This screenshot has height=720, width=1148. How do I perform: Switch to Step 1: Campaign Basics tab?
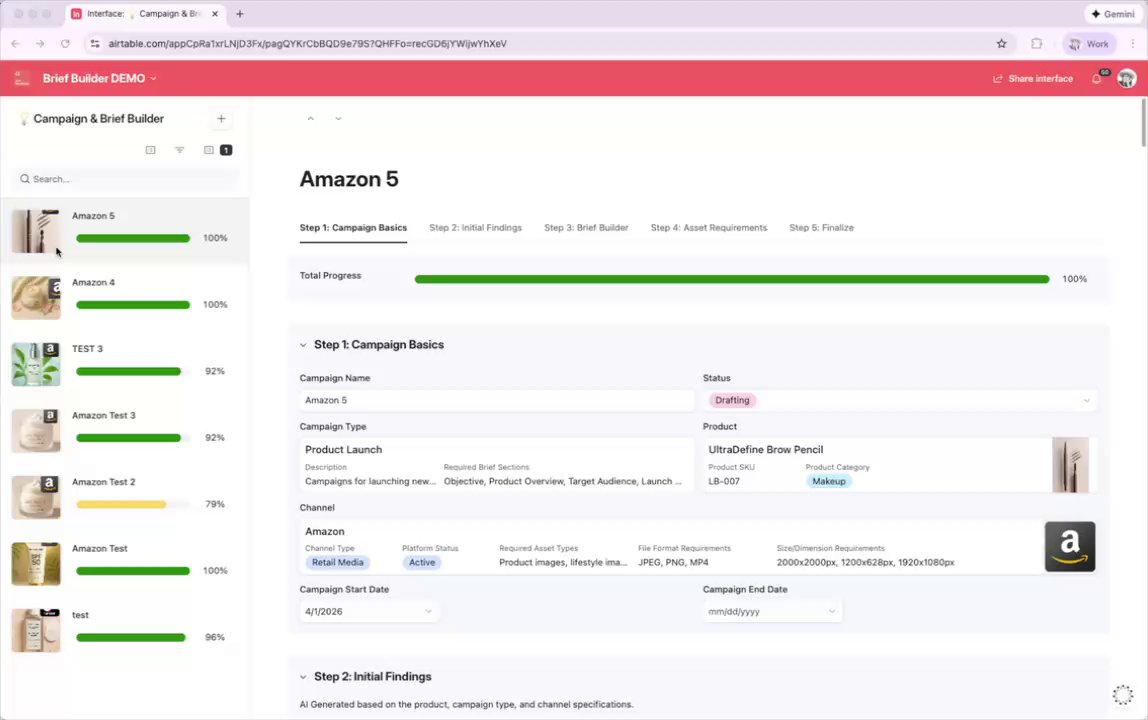click(353, 228)
